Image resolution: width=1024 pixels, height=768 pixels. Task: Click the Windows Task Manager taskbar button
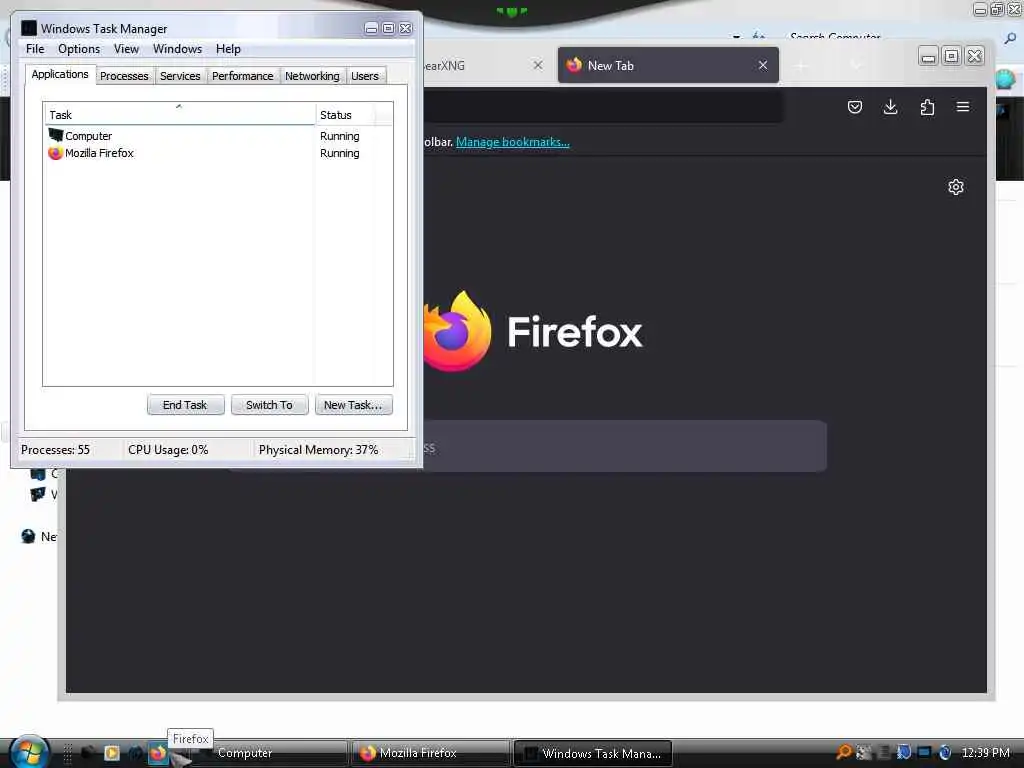coord(593,753)
